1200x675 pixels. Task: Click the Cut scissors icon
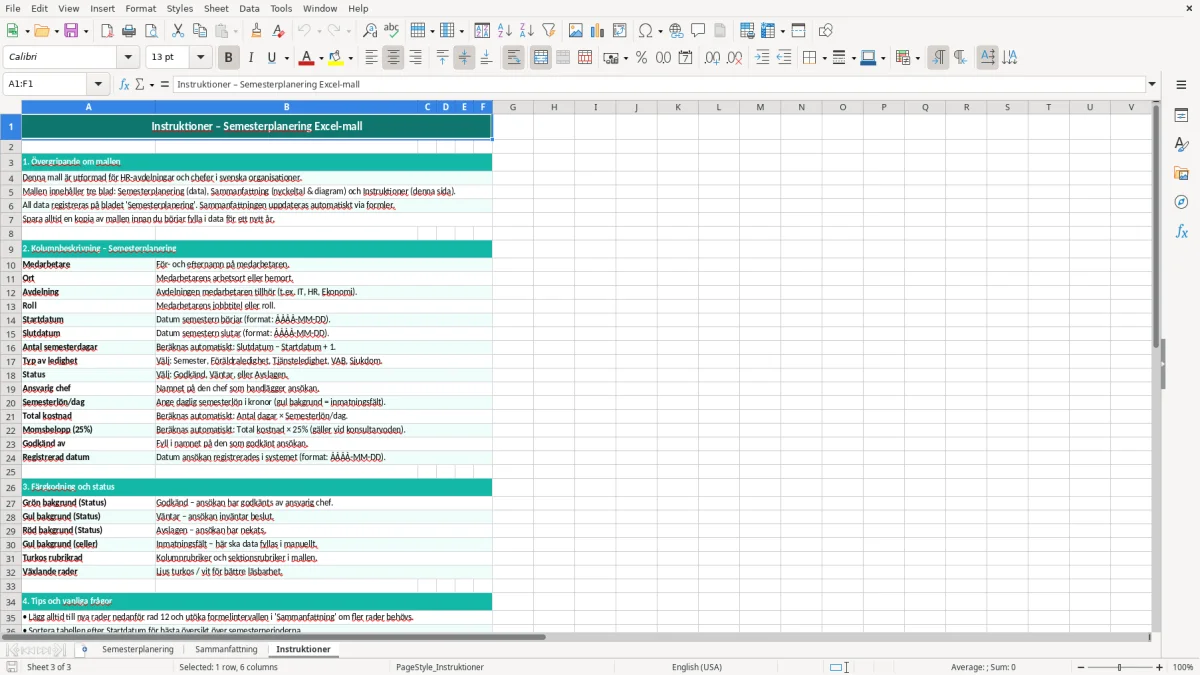coord(178,31)
